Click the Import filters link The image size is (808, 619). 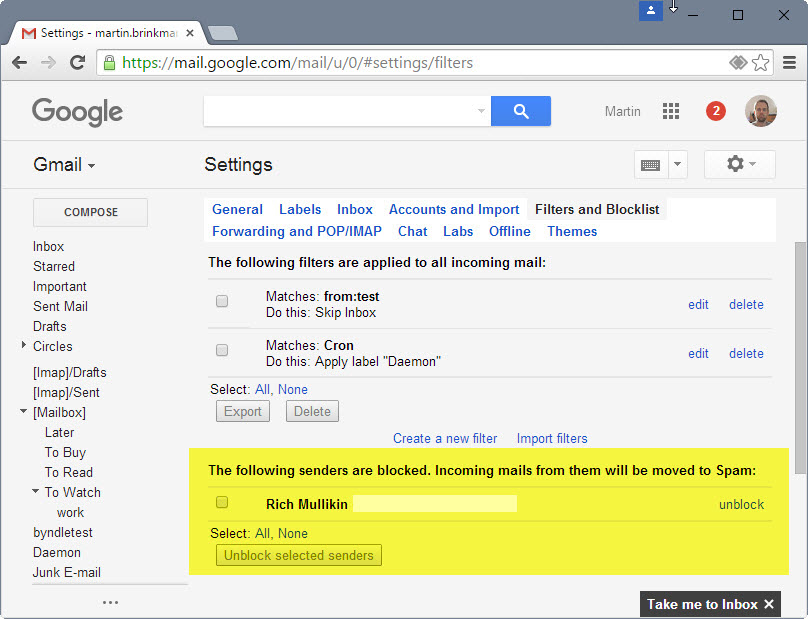click(x=552, y=439)
